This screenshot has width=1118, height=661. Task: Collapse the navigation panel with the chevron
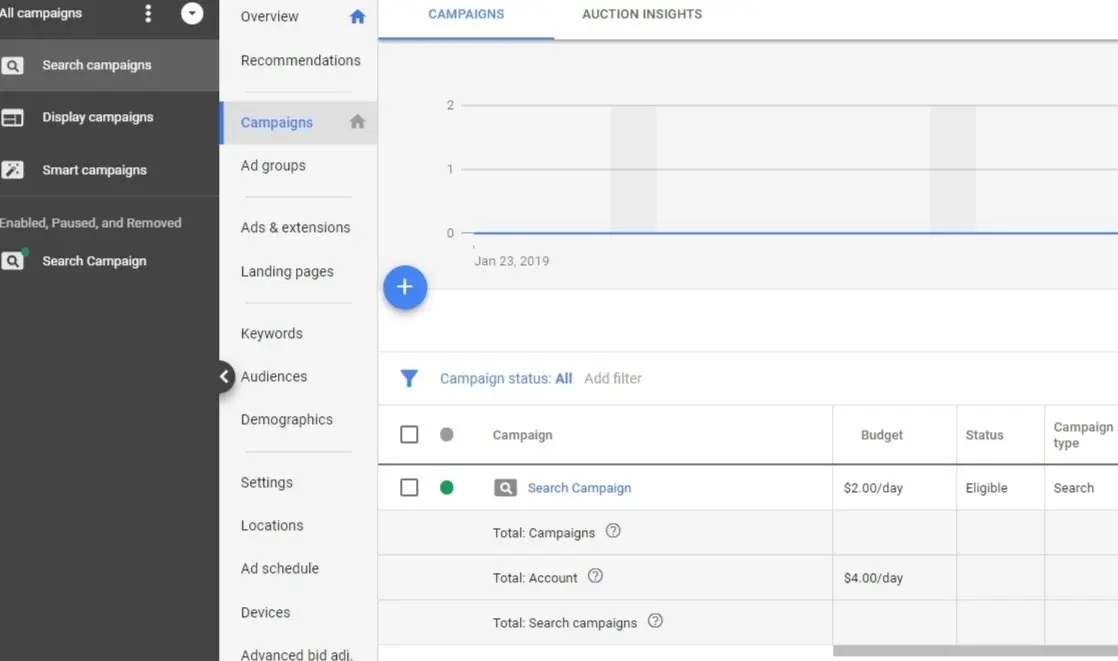pos(224,376)
